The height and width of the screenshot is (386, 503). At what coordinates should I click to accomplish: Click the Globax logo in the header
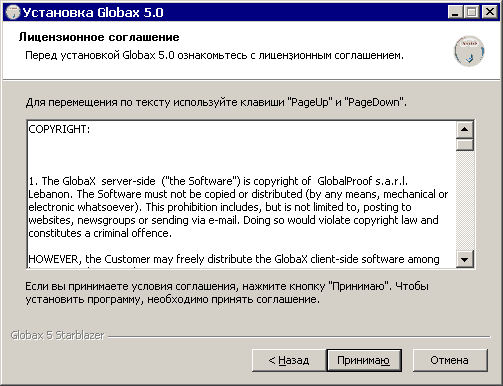[x=469, y=51]
